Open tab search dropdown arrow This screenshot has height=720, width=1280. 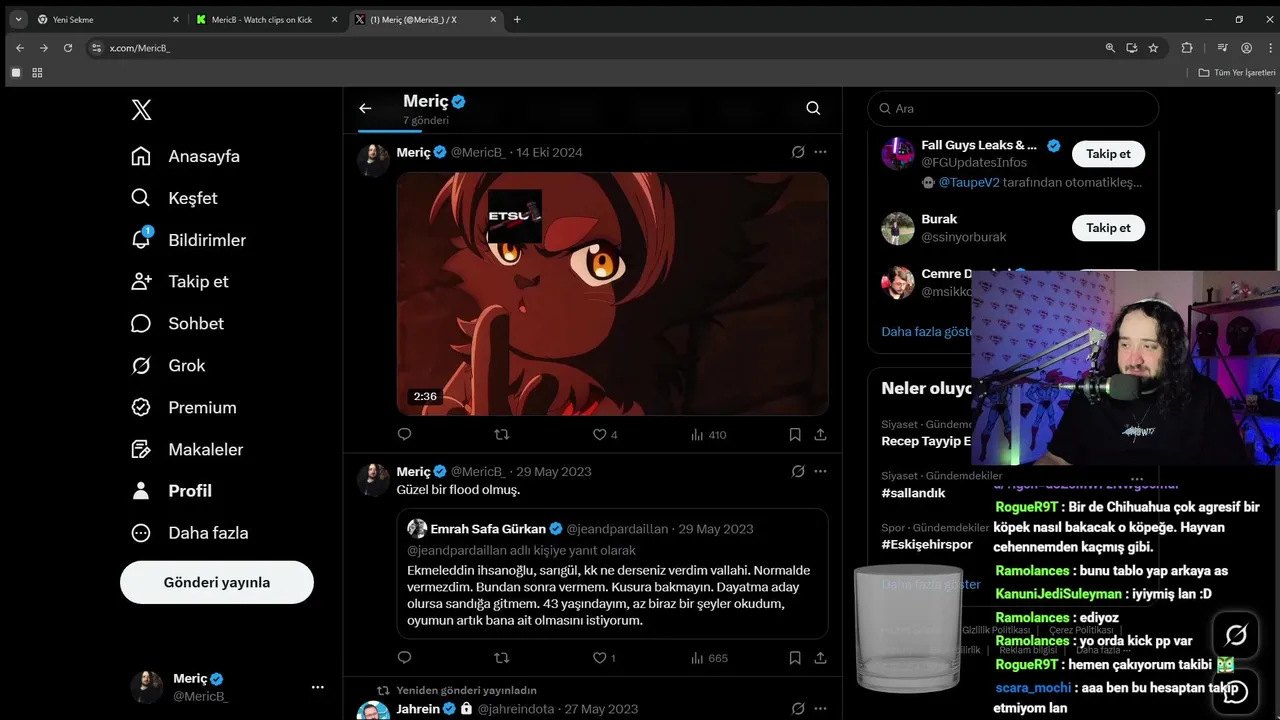tap(18, 19)
